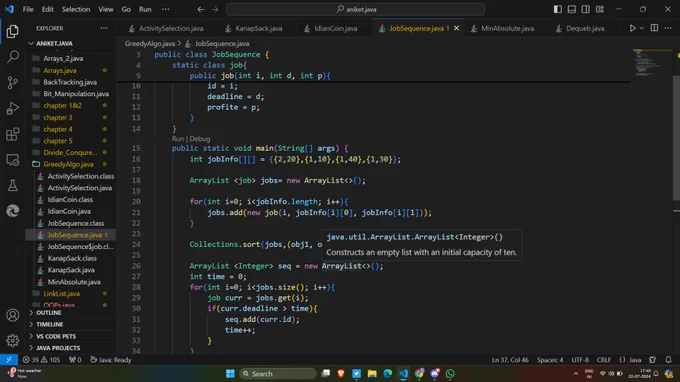
Task: Change encoding via UTF-8 status item
Action: tap(580, 359)
